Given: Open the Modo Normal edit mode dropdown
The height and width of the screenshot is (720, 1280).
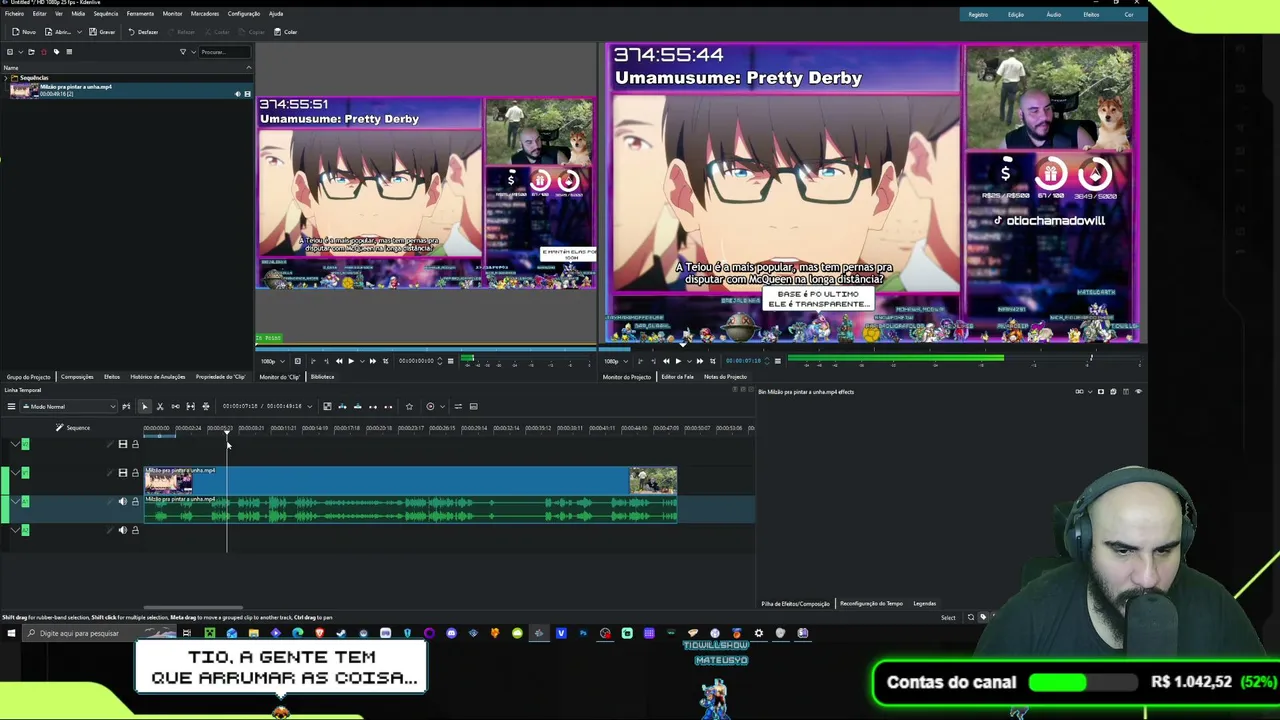Looking at the screenshot, I should coord(69,407).
